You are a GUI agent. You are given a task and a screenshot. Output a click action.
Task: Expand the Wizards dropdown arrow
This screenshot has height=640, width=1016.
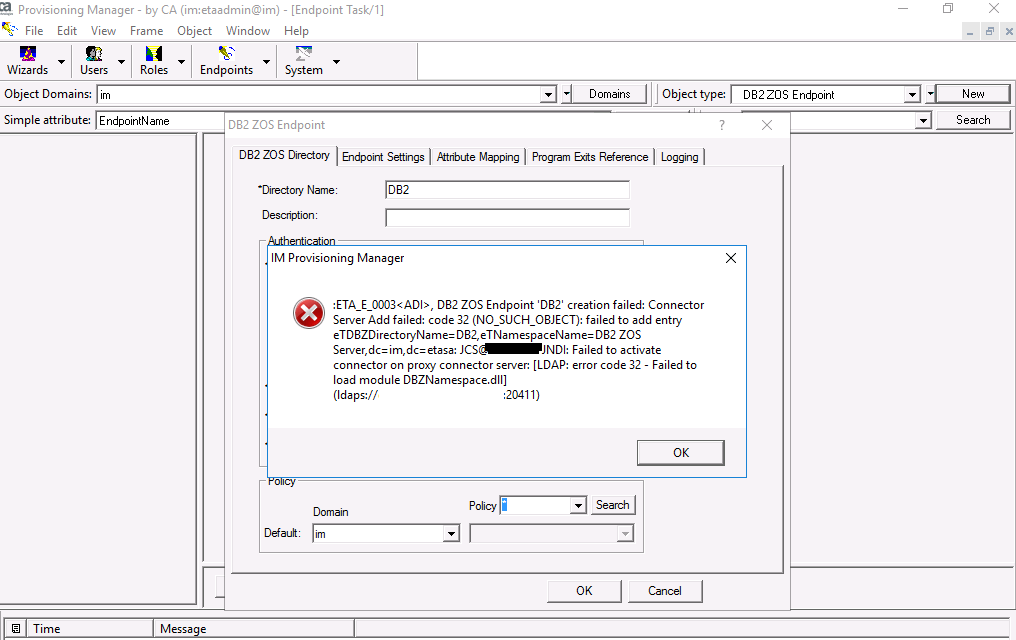point(62,62)
